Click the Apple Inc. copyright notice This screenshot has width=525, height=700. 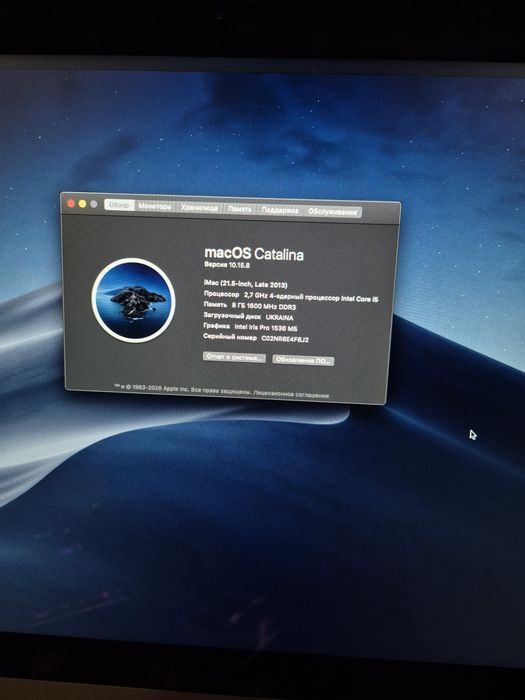[182, 389]
